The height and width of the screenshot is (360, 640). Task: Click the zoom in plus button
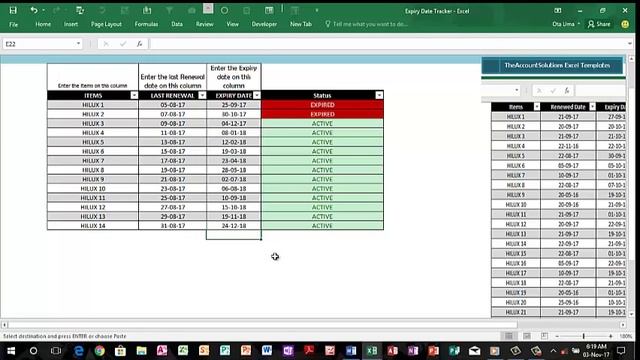[x=611, y=336]
